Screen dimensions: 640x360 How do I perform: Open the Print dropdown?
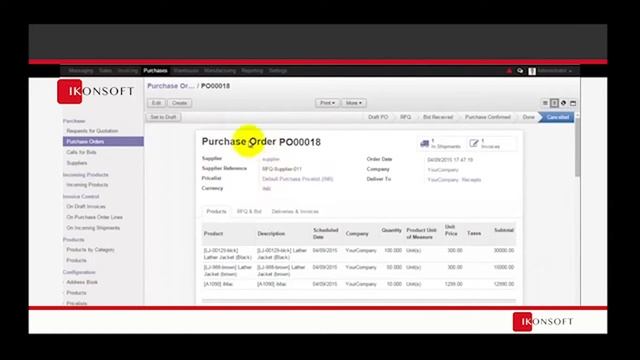(x=327, y=103)
